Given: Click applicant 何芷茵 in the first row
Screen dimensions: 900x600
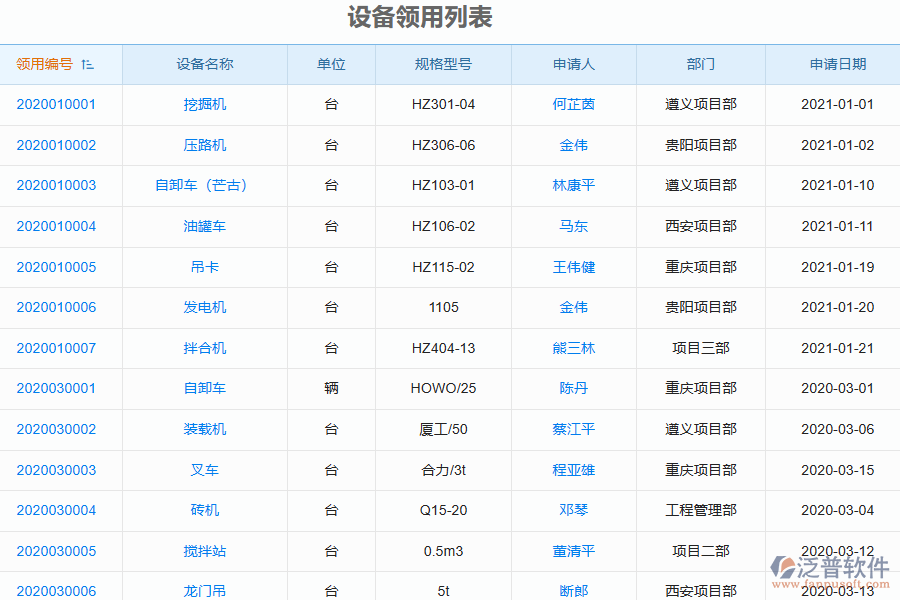Looking at the screenshot, I should 572,104.
